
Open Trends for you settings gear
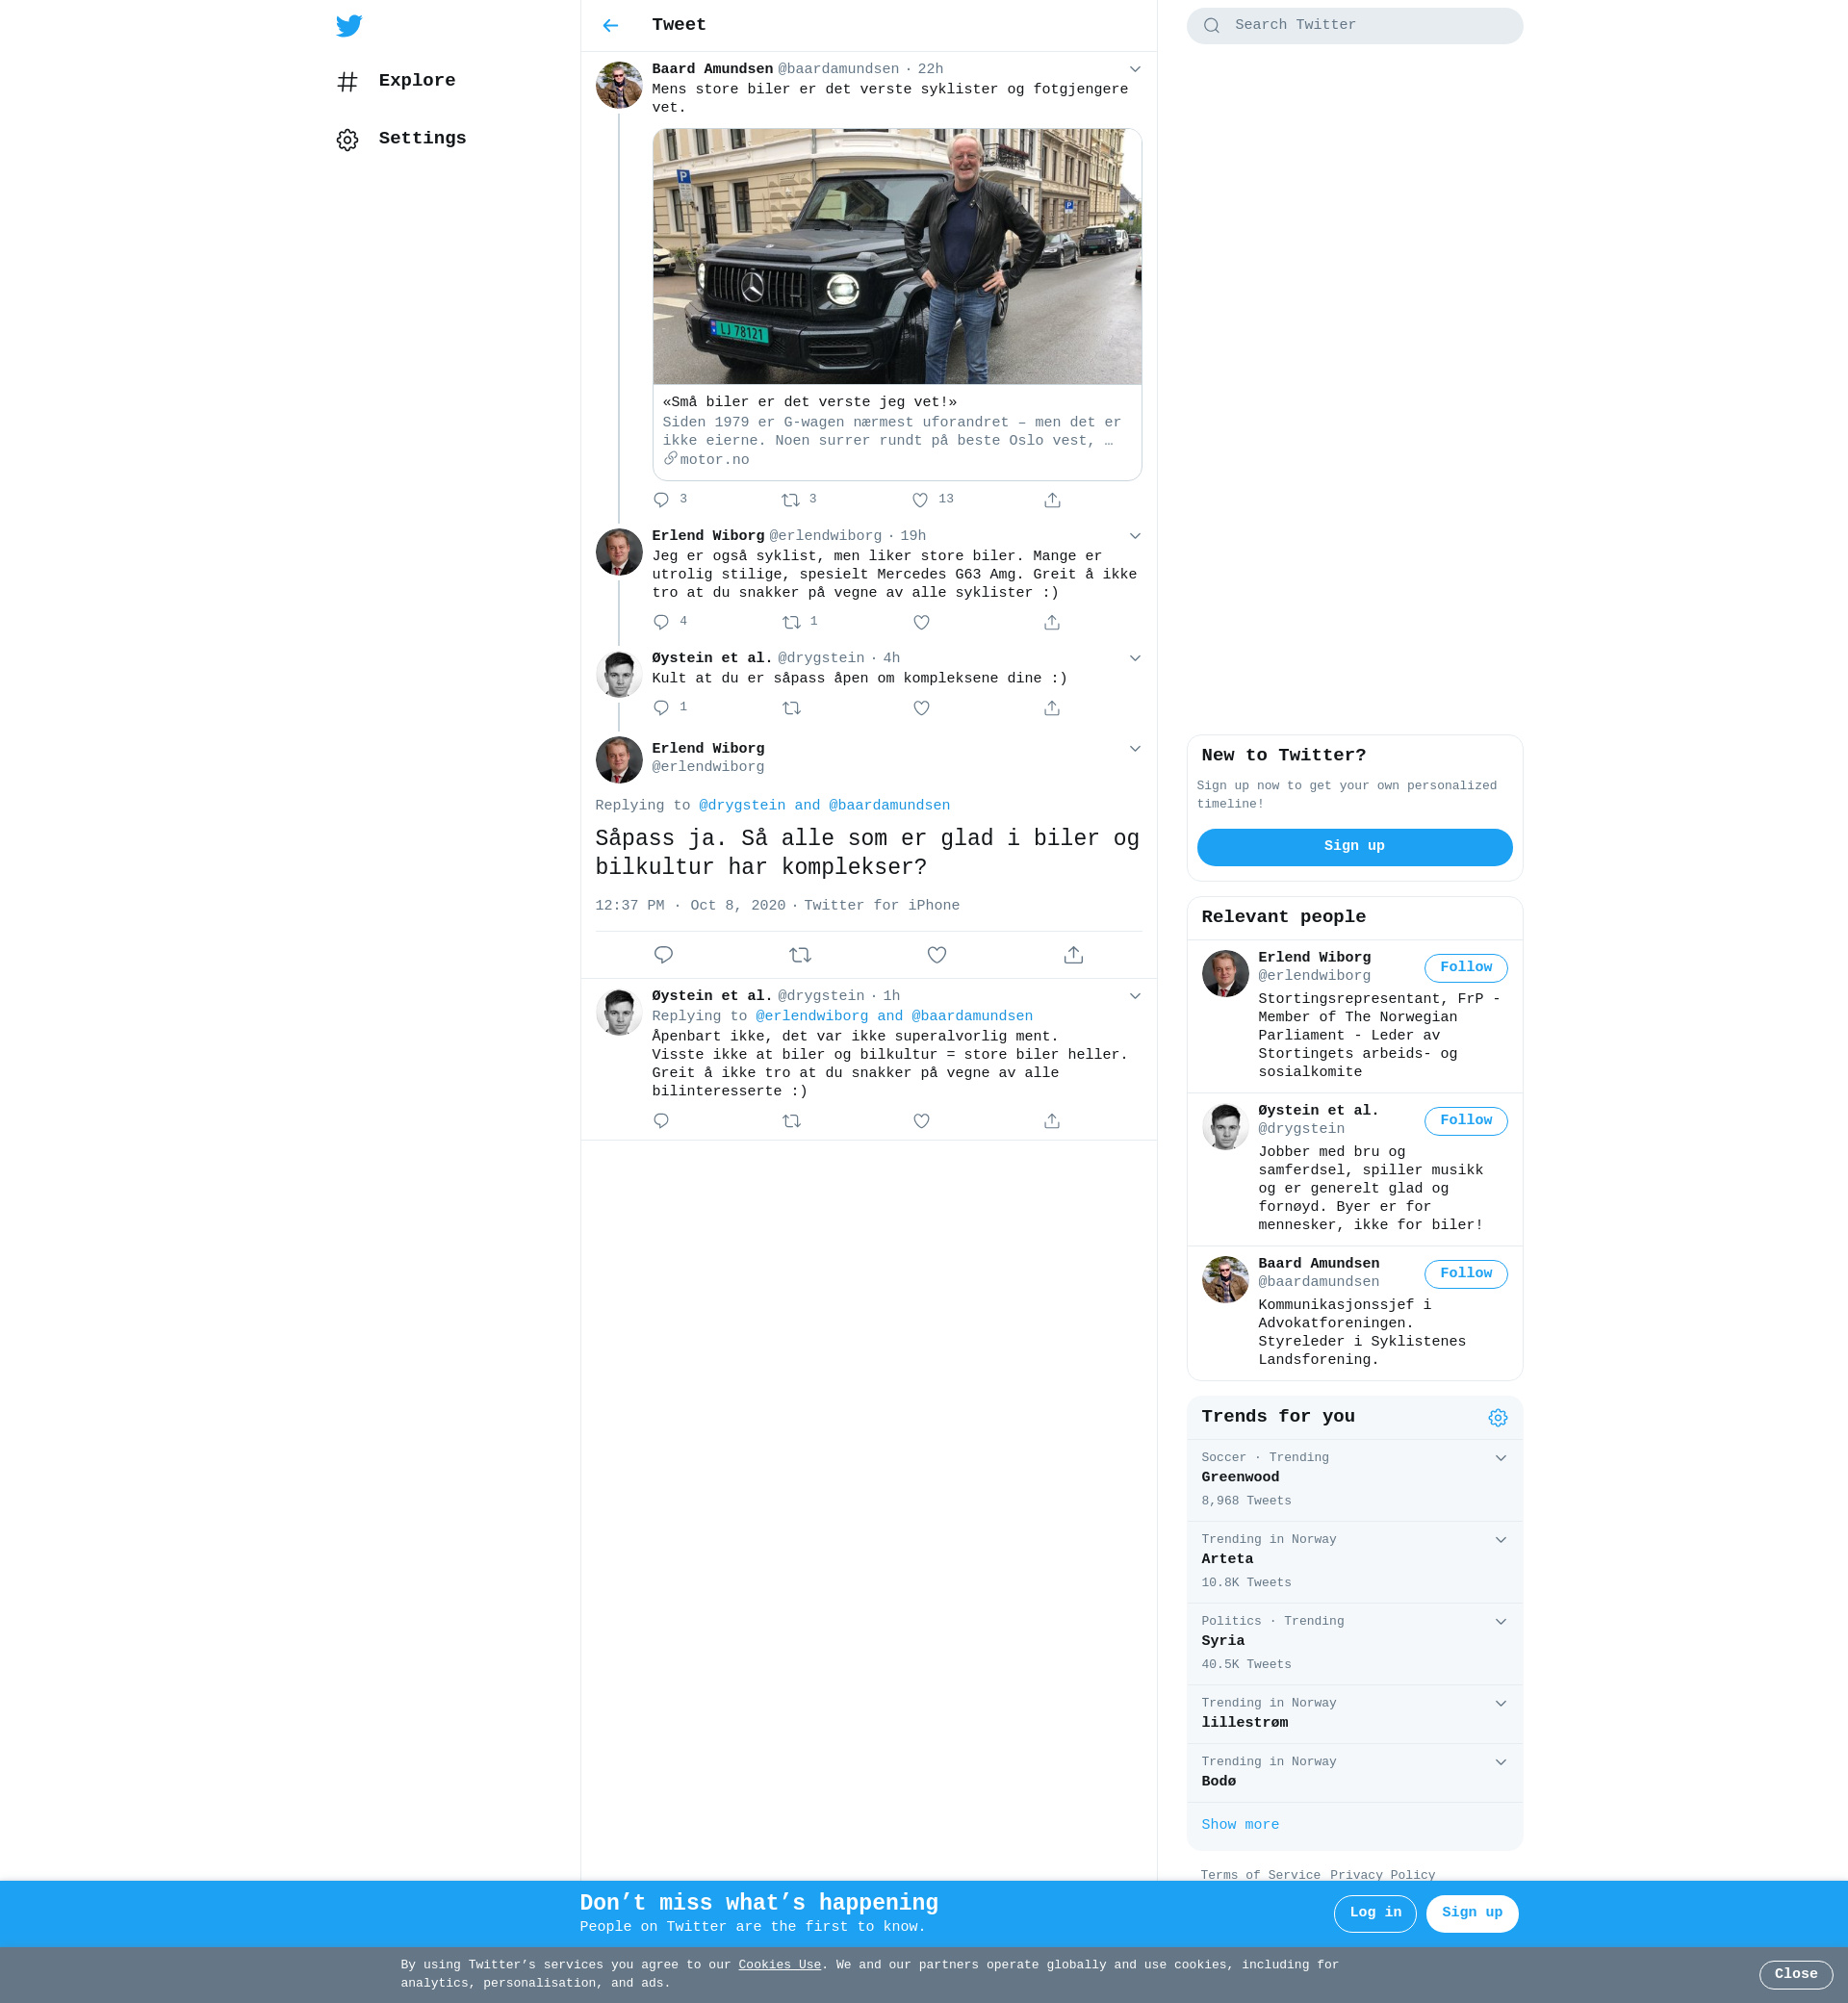1497,1418
